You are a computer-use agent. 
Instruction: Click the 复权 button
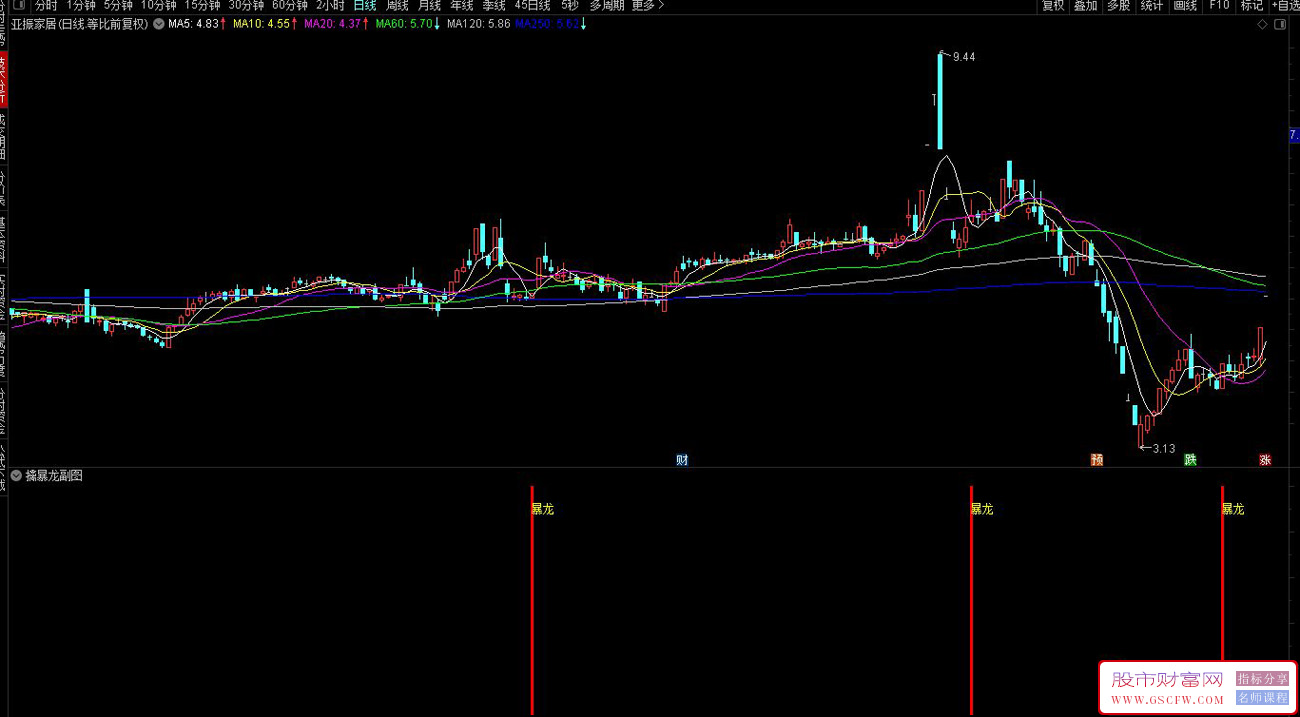1053,5
